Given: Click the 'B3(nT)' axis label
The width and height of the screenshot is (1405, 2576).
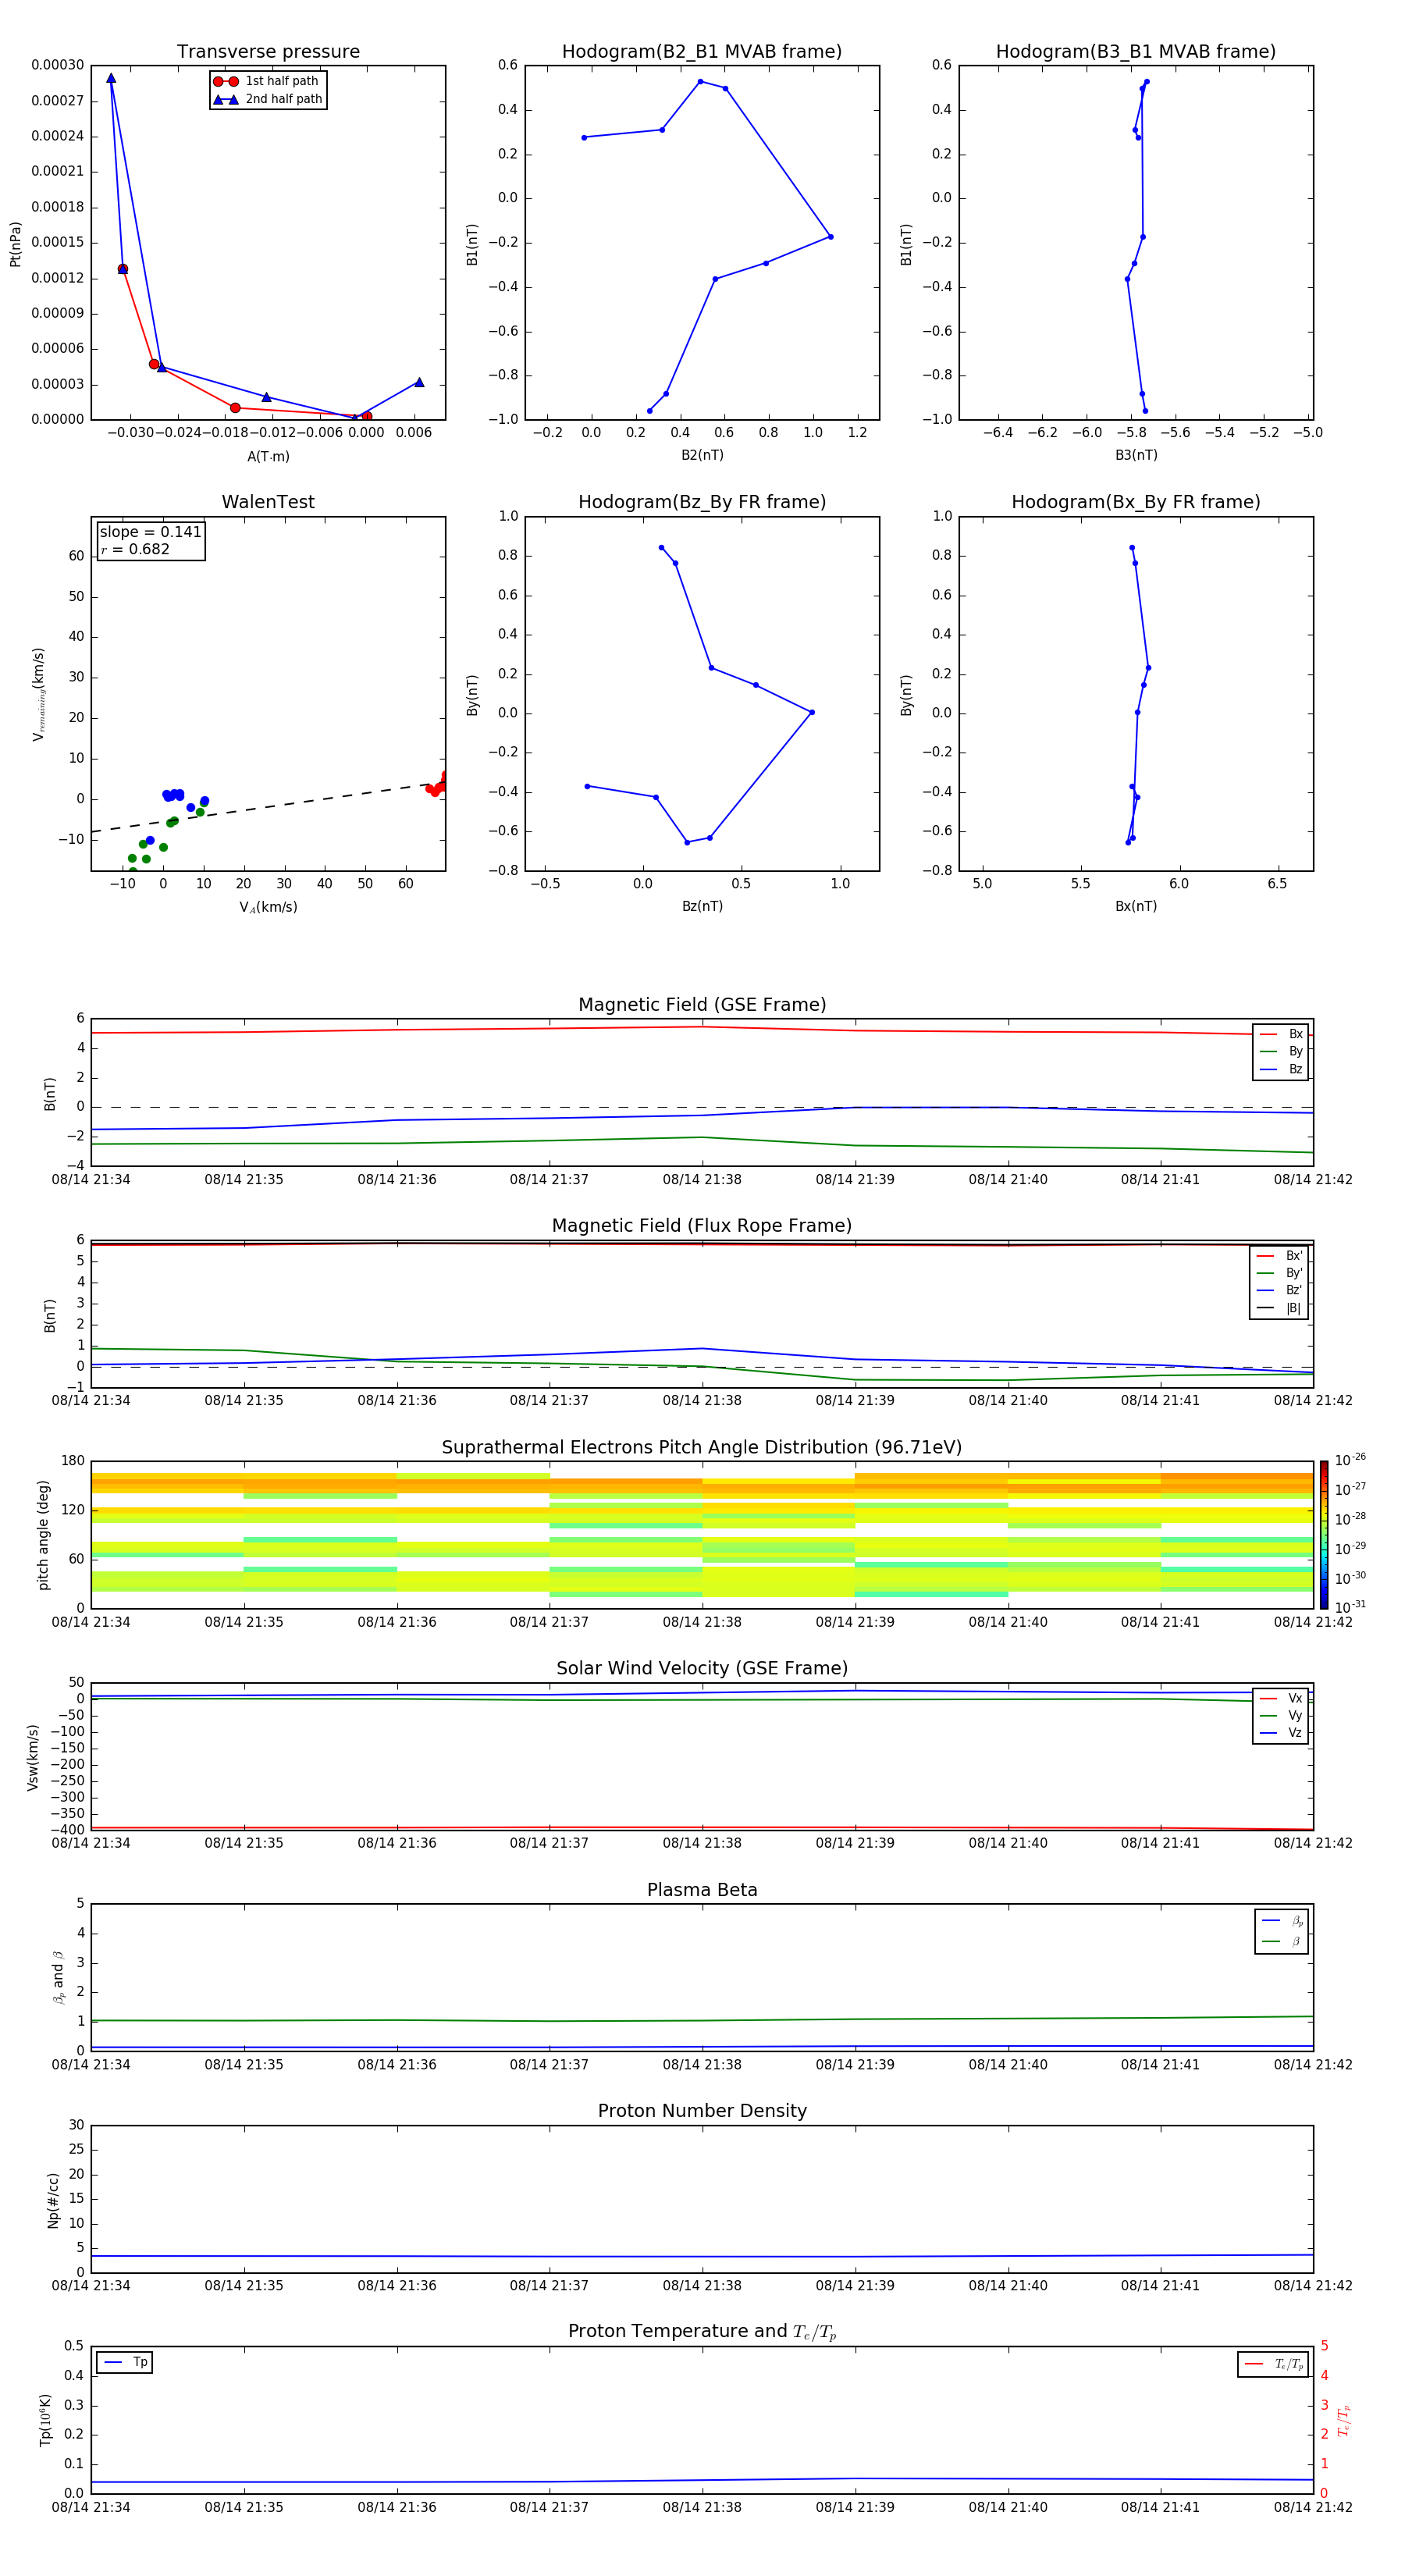Looking at the screenshot, I should [x=1136, y=455].
